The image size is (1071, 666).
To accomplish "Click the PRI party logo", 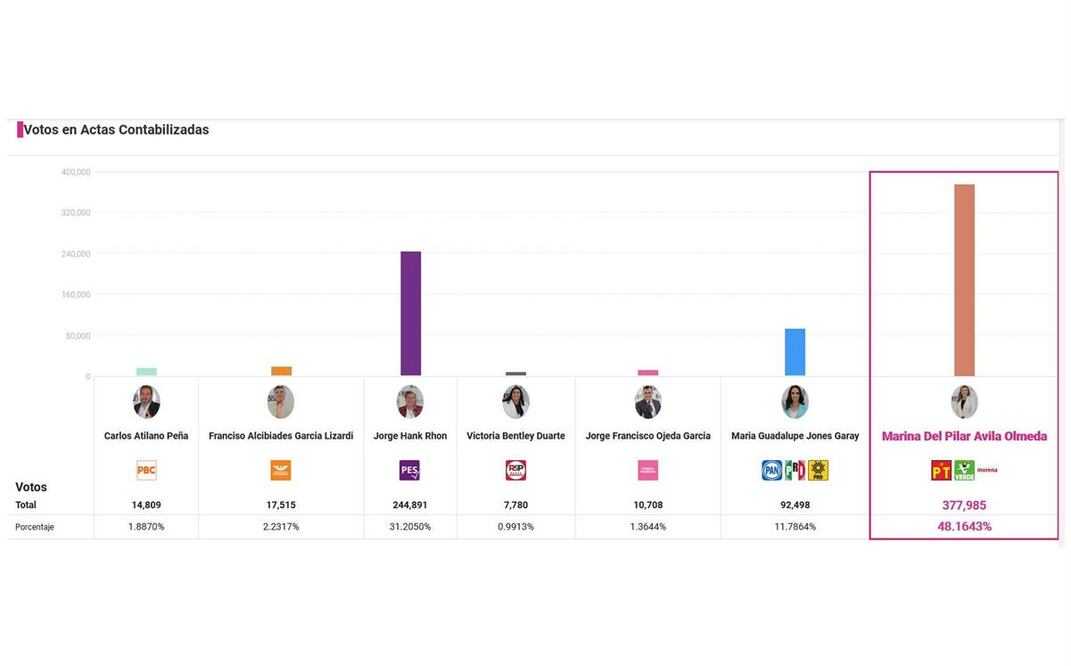I will point(795,470).
